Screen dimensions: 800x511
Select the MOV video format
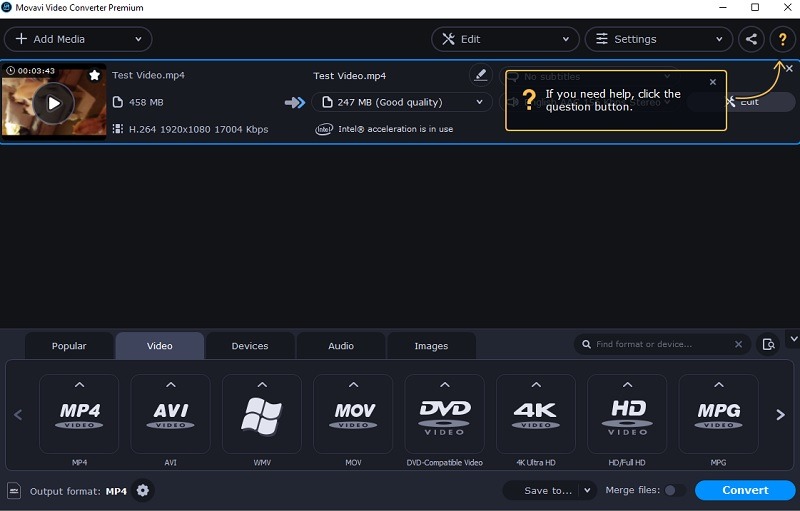[353, 414]
